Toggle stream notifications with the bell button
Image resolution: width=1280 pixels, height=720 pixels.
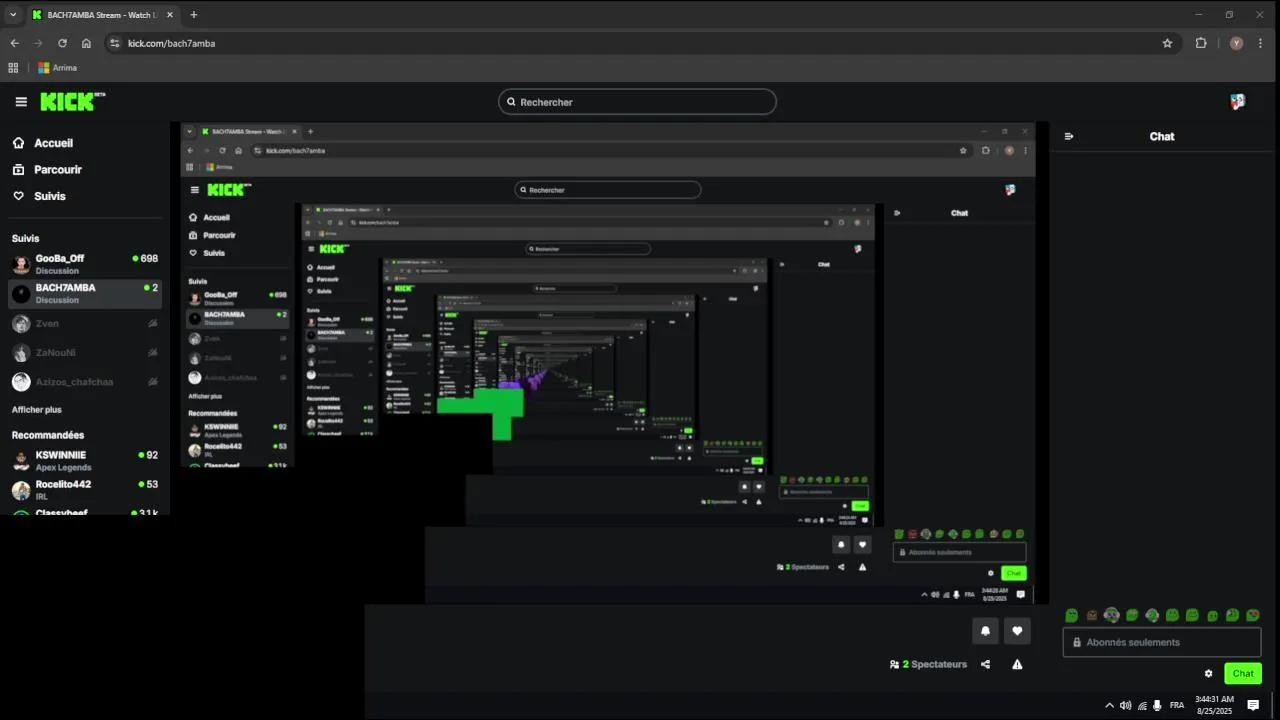pyautogui.click(x=986, y=631)
